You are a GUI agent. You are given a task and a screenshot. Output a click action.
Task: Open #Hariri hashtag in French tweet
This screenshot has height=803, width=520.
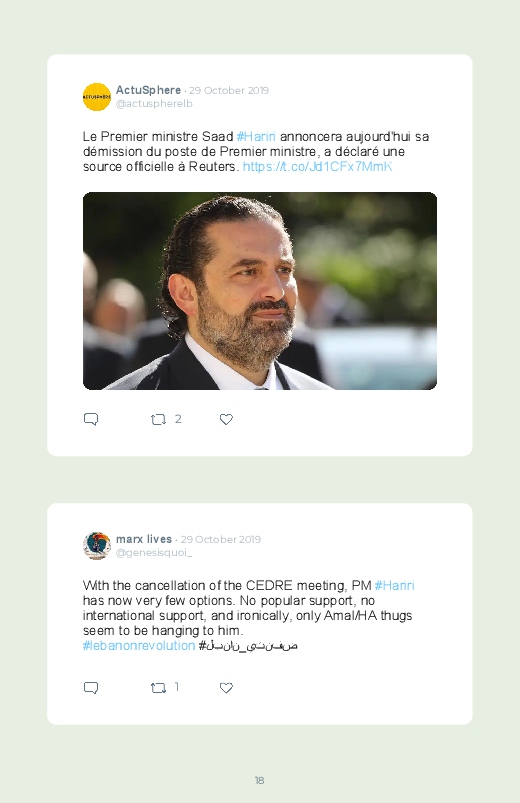(x=256, y=137)
